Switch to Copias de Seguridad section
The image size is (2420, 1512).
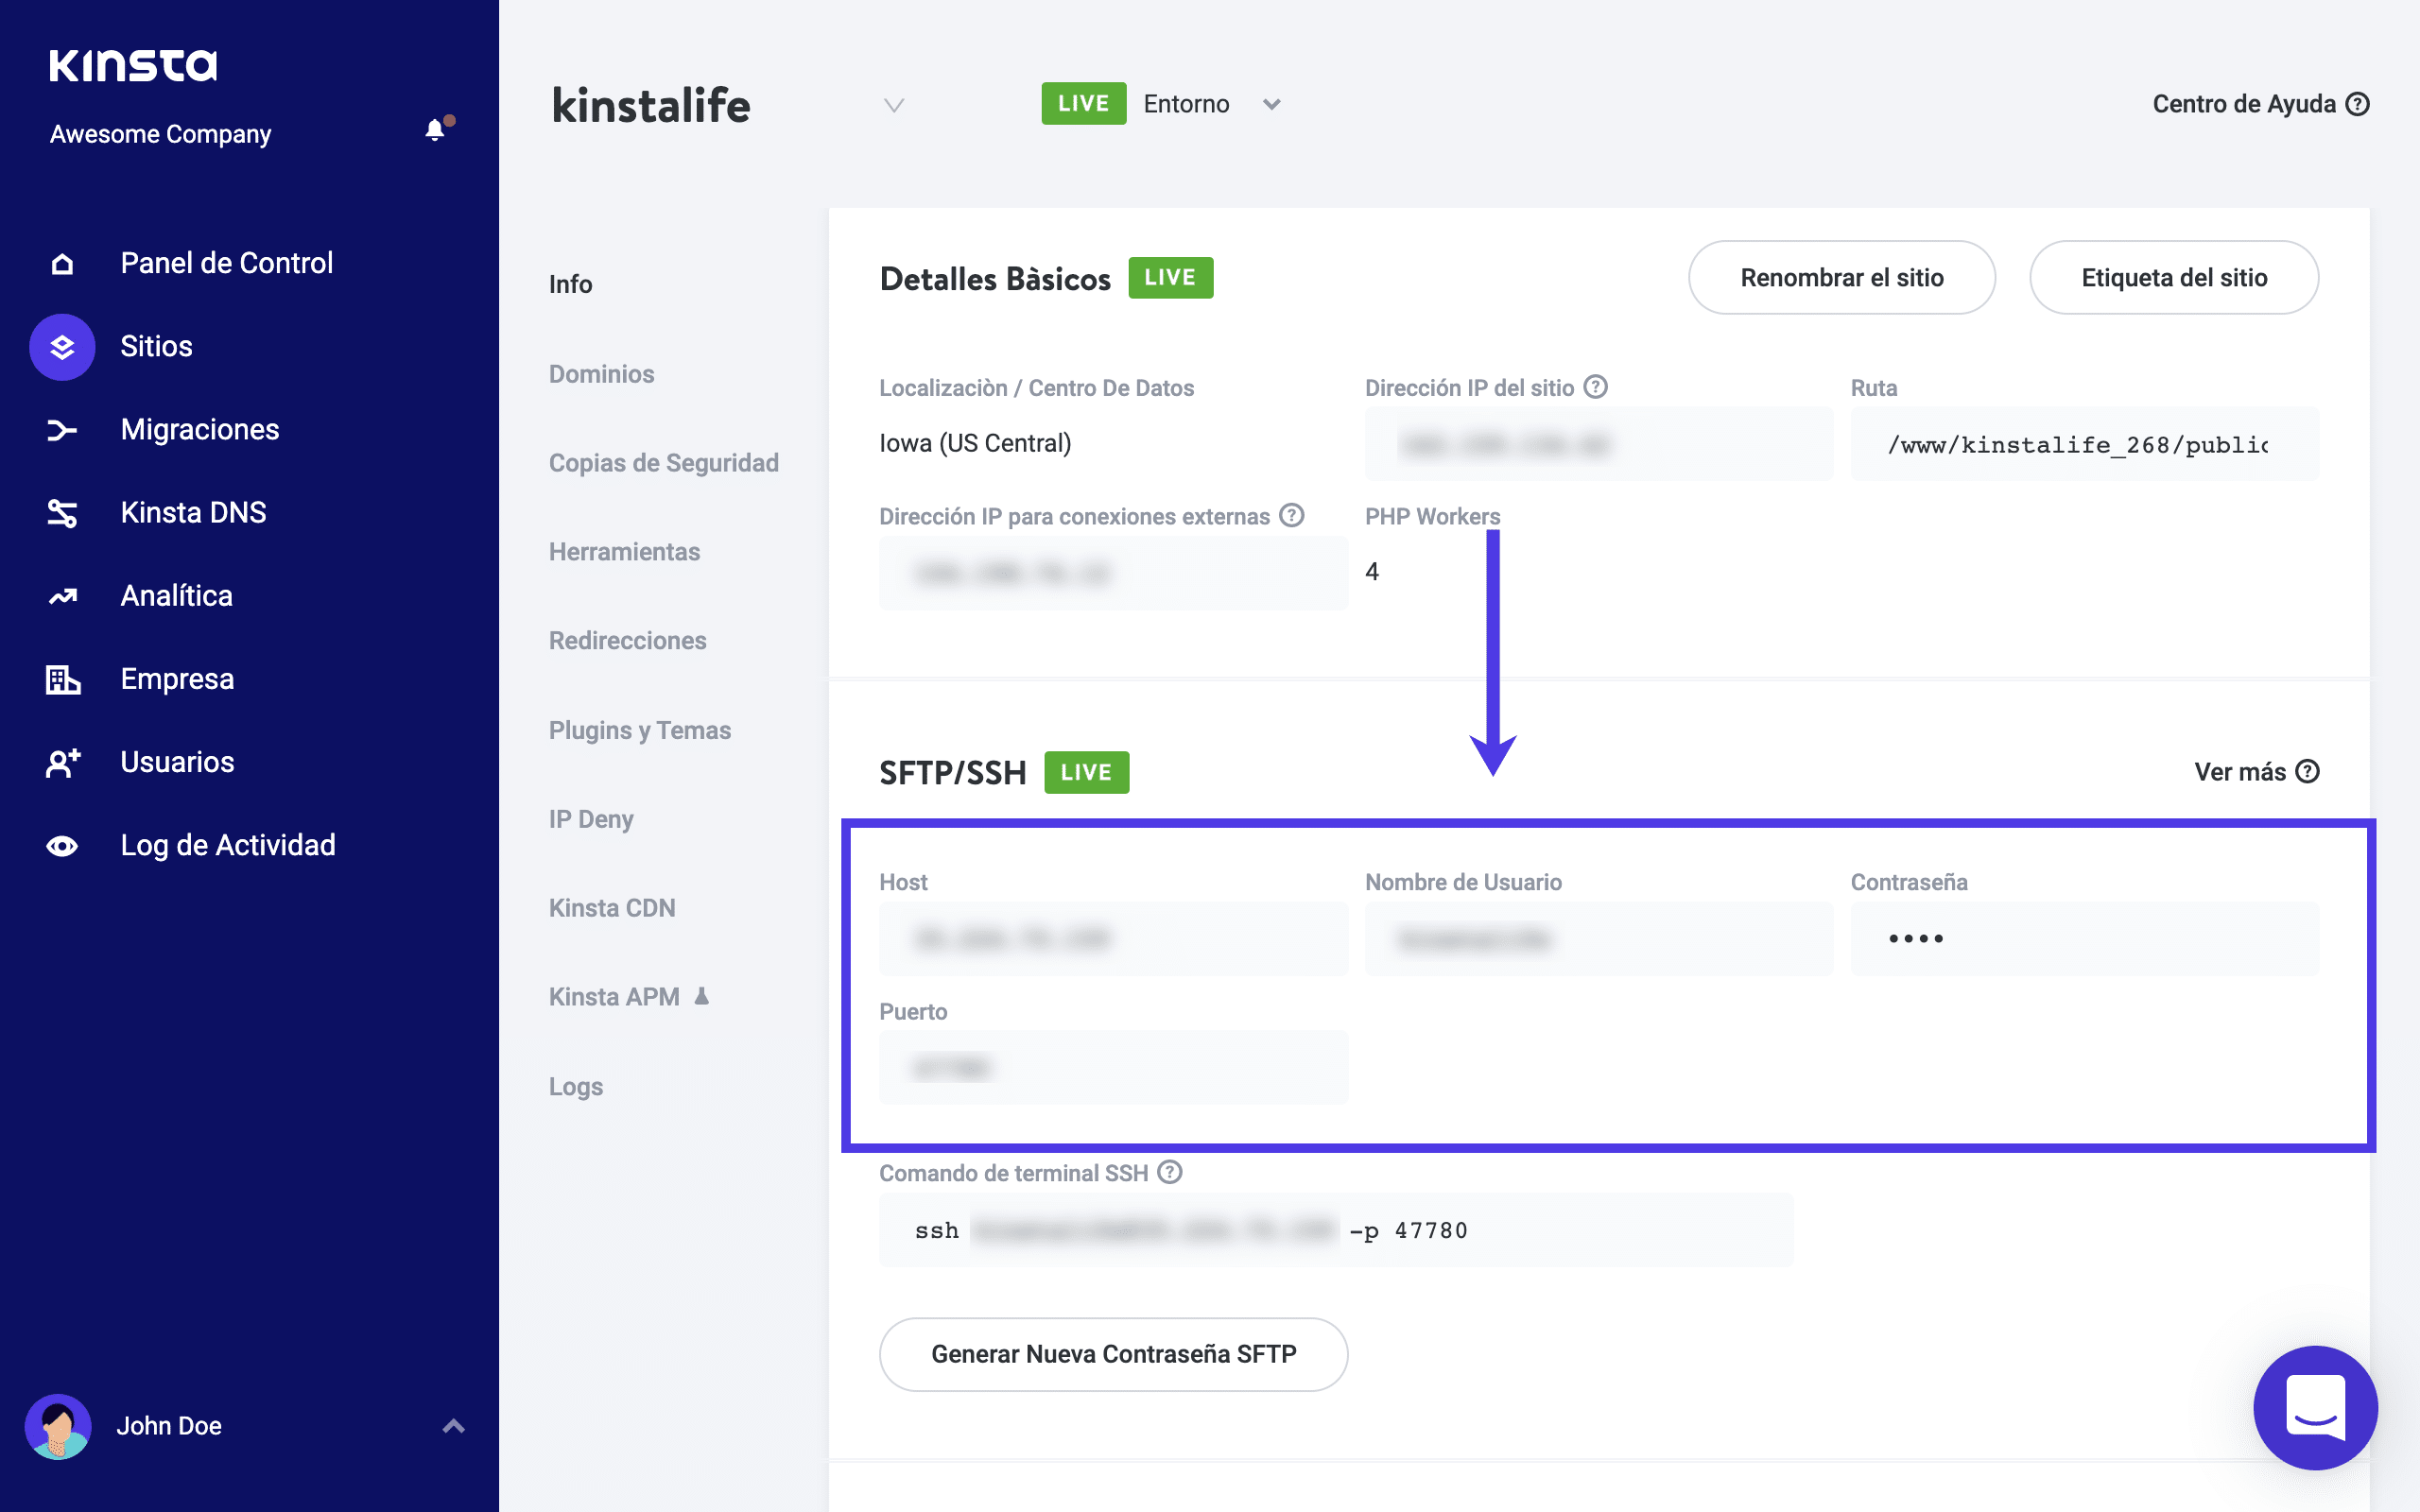[663, 463]
